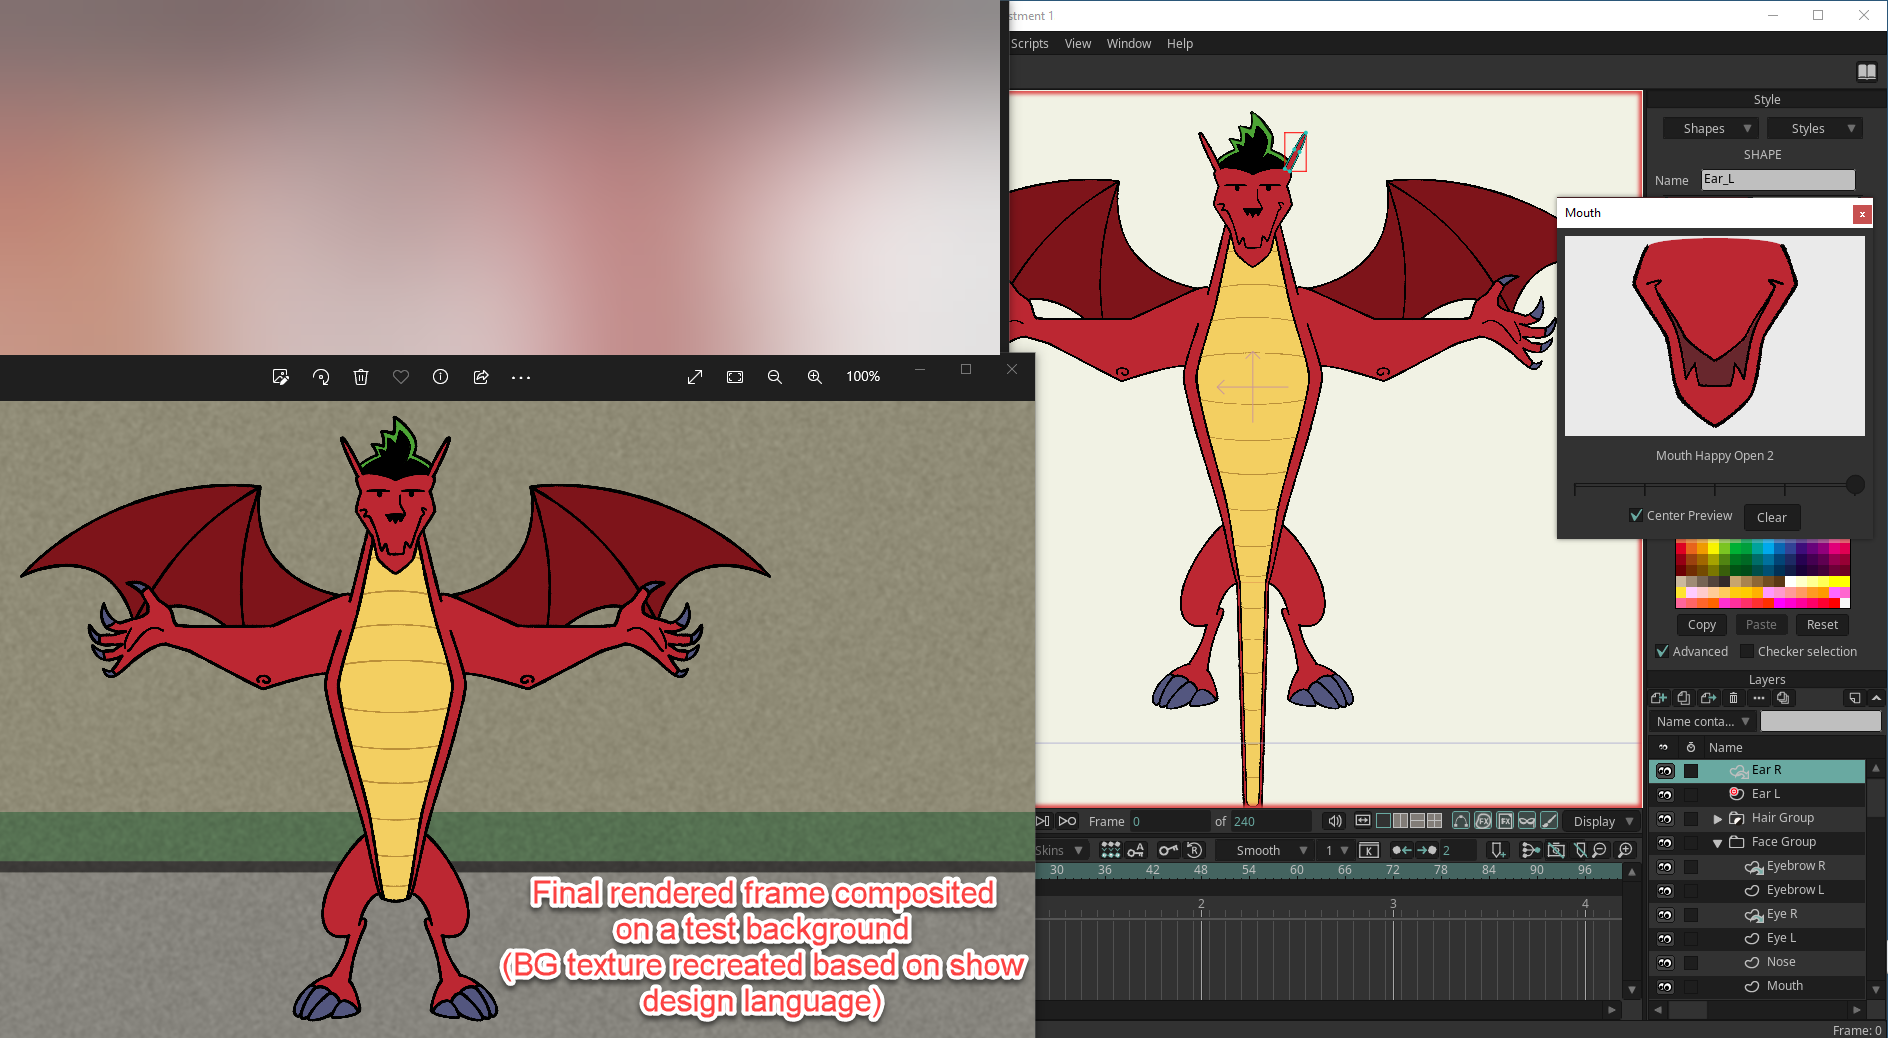Click the Reset style button
Screen dimensions: 1888x1038
[x=1822, y=624]
